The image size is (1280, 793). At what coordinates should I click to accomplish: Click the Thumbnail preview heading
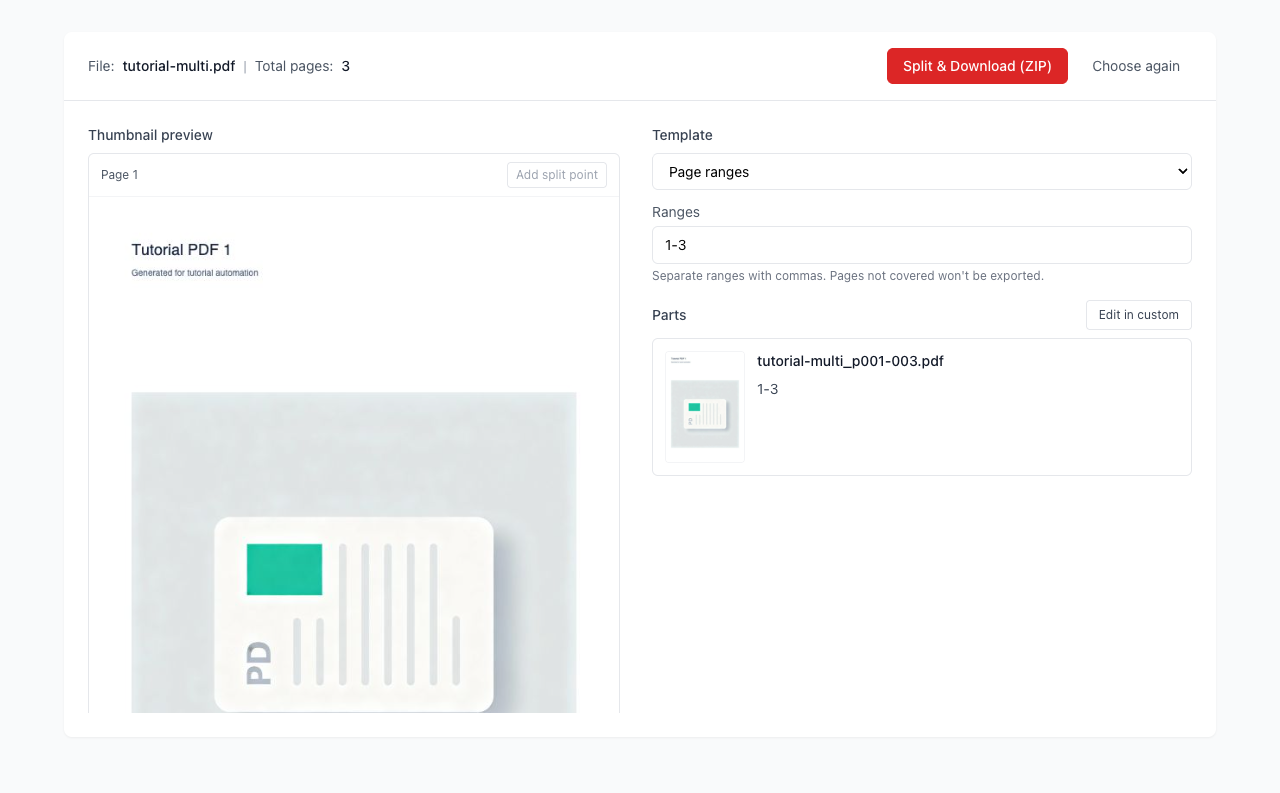(x=150, y=135)
